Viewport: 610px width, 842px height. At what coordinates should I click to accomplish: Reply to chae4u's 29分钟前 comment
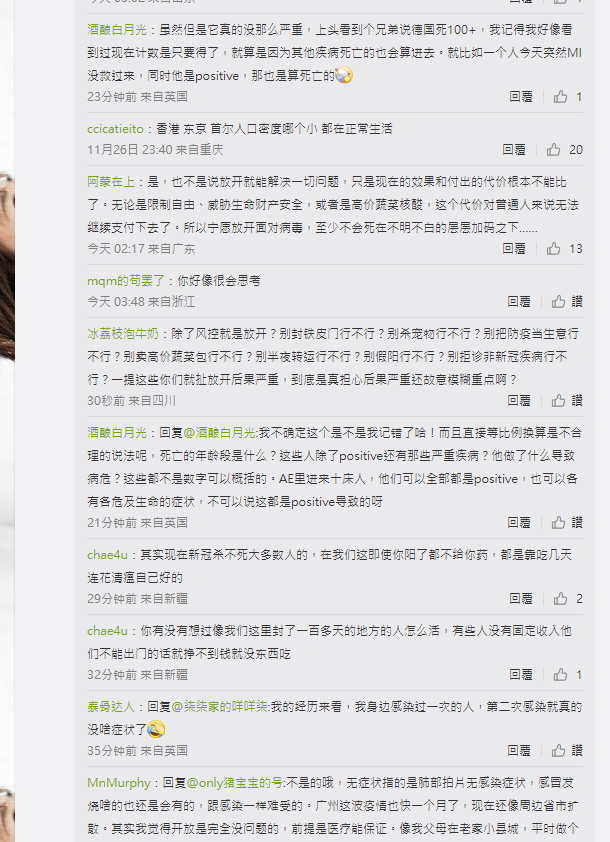point(521,599)
